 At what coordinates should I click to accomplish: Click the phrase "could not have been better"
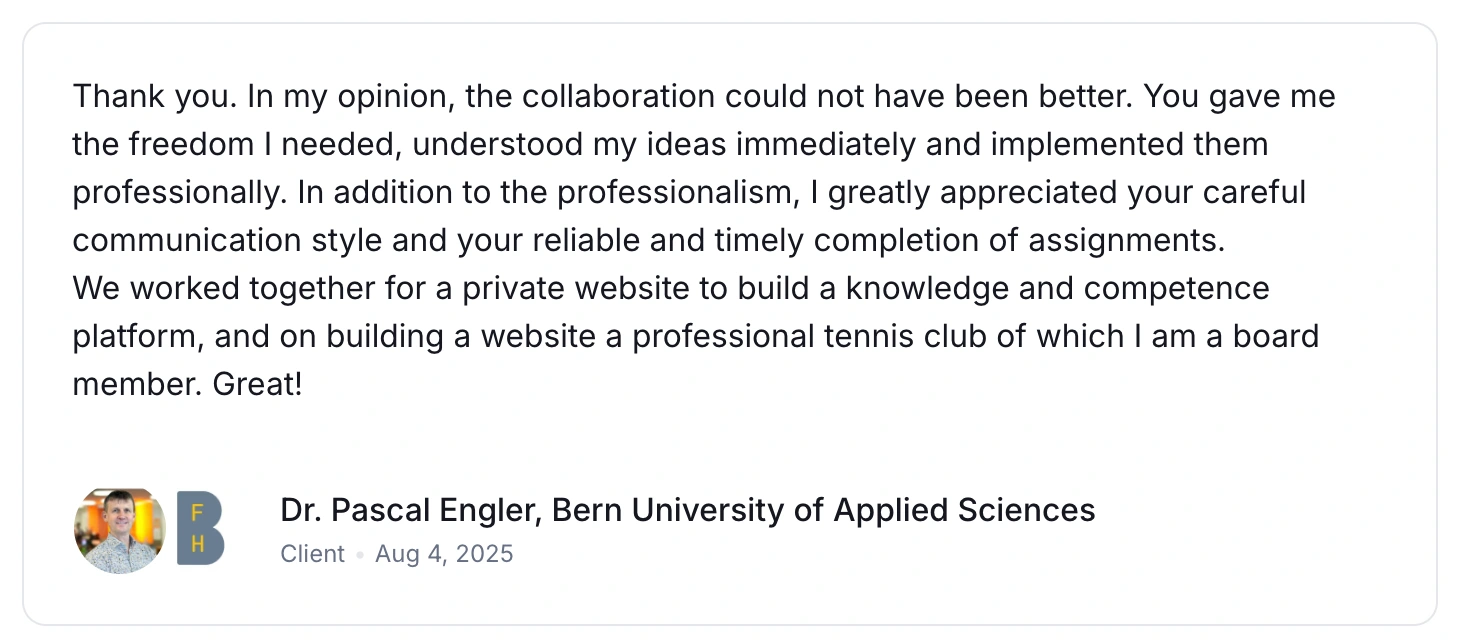coord(929,97)
